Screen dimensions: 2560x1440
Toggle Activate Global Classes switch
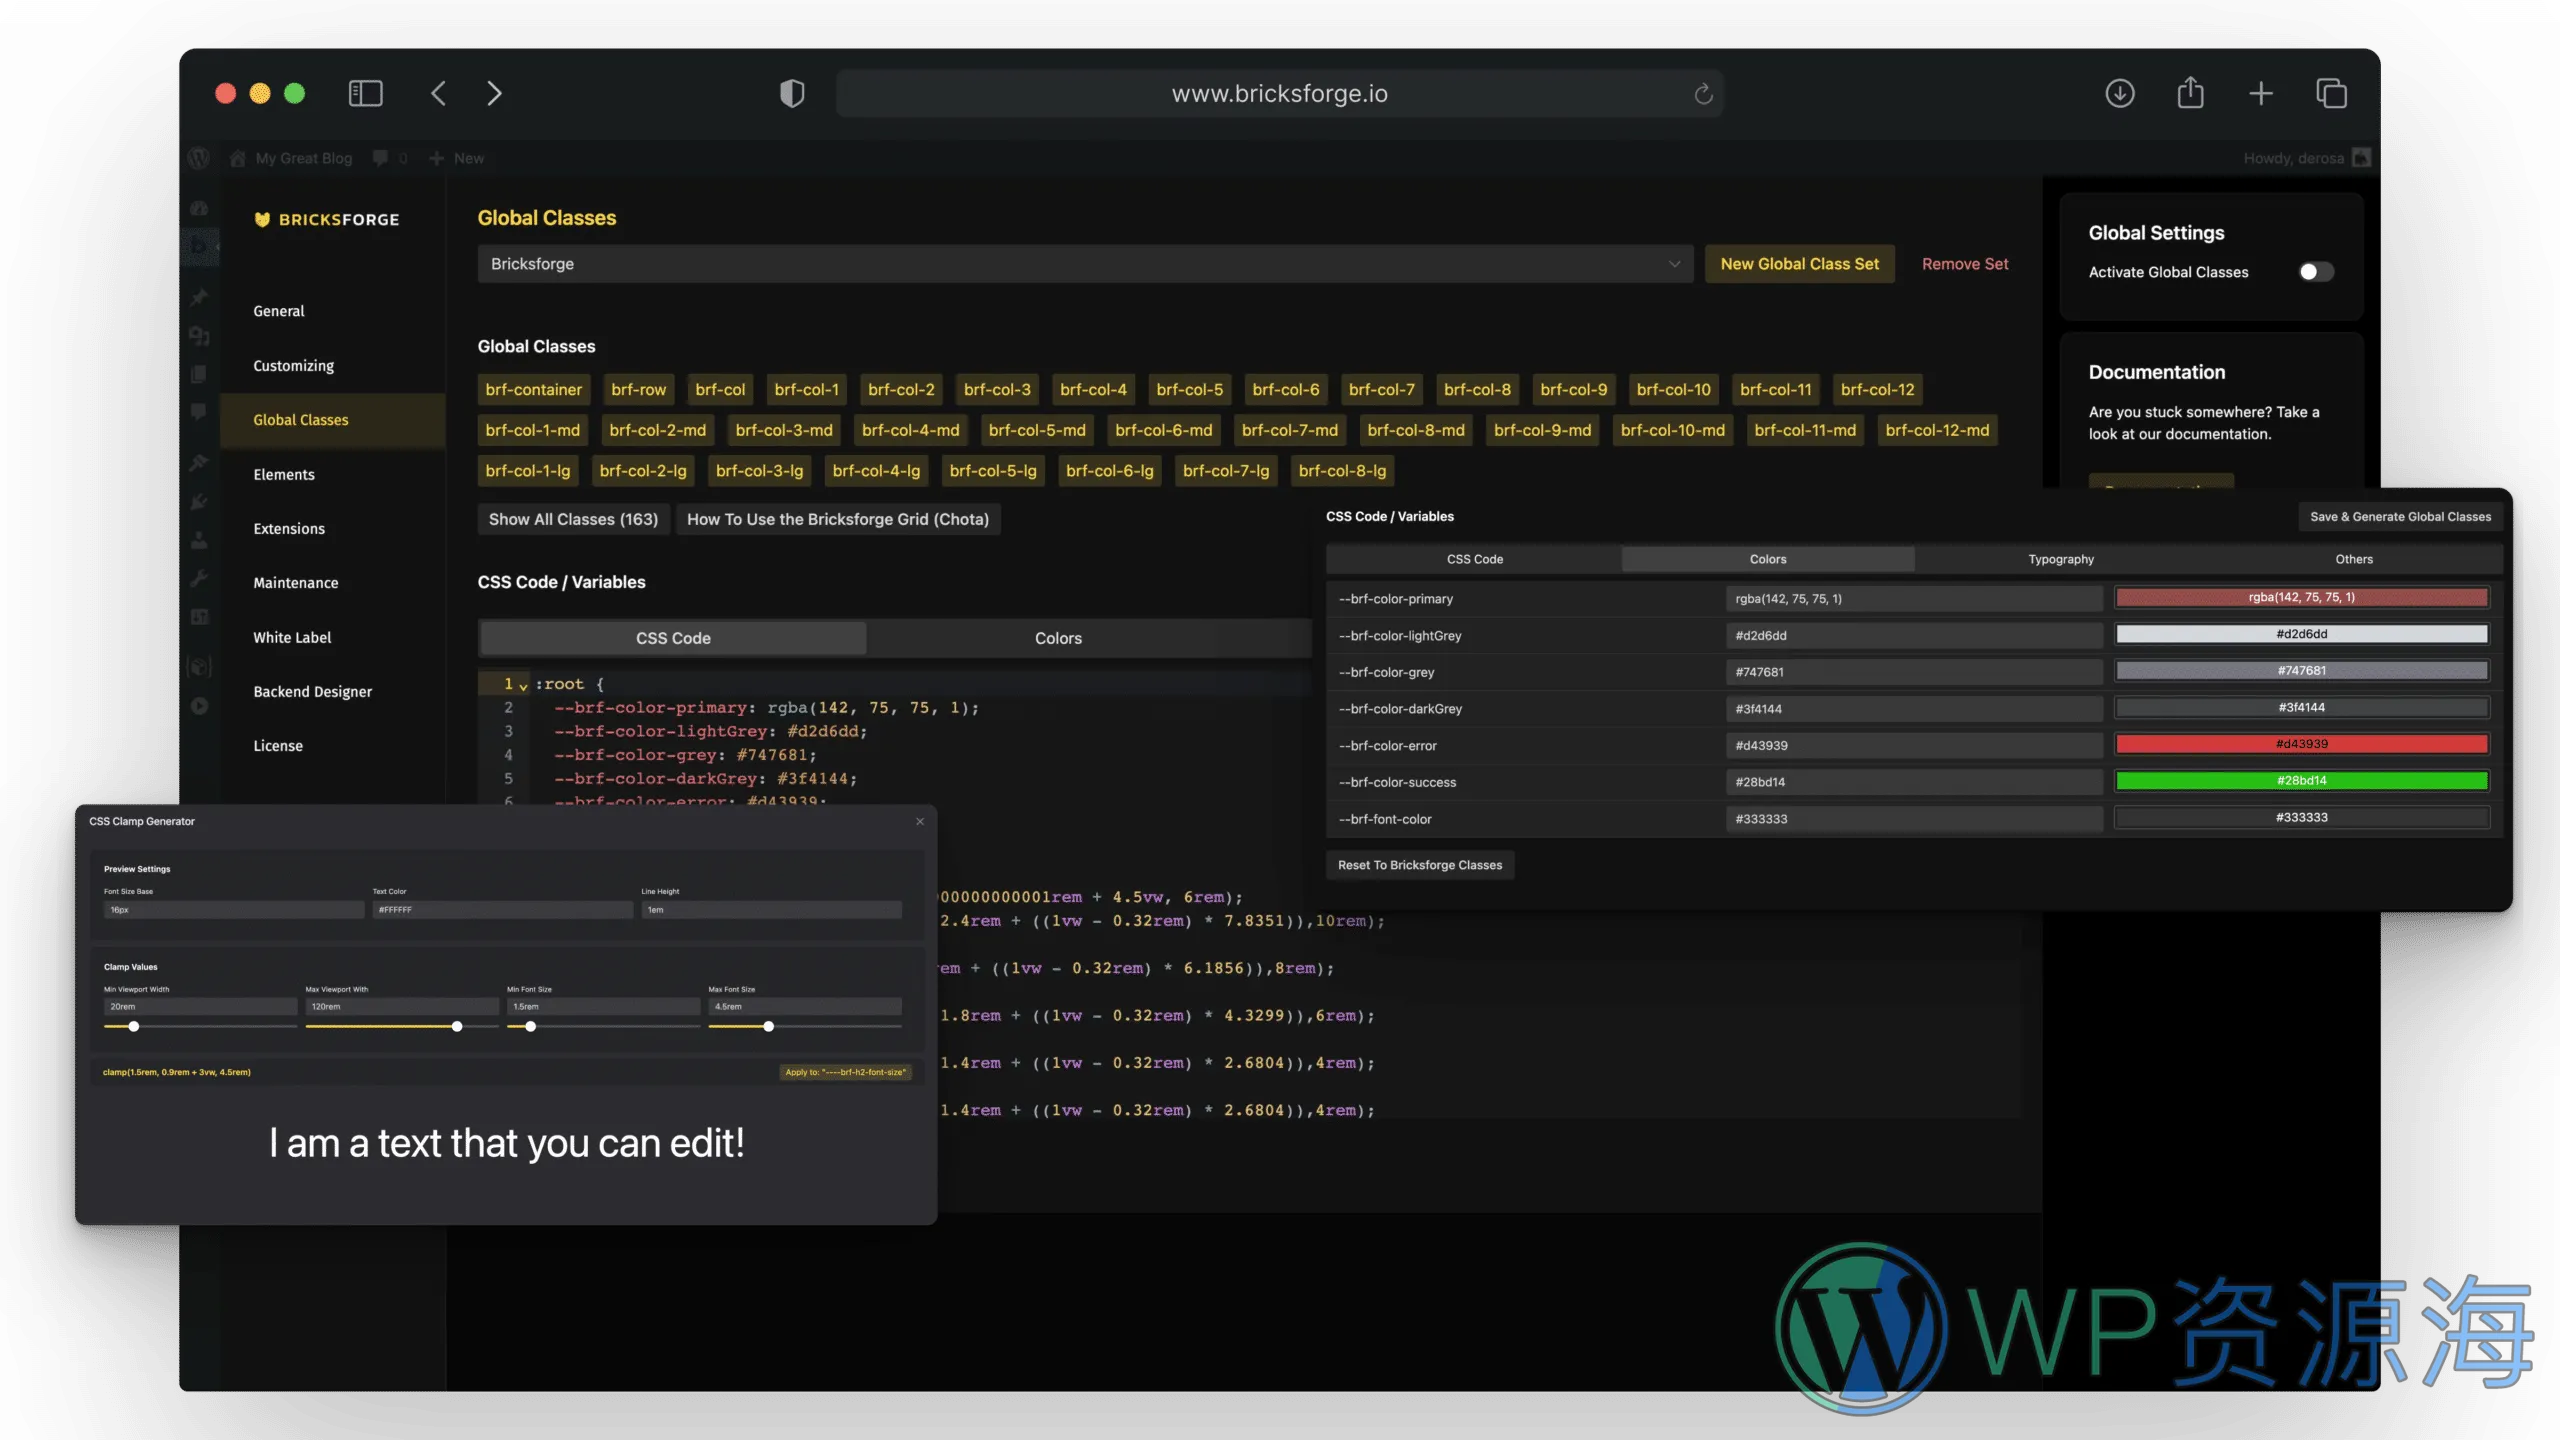pos(2315,272)
